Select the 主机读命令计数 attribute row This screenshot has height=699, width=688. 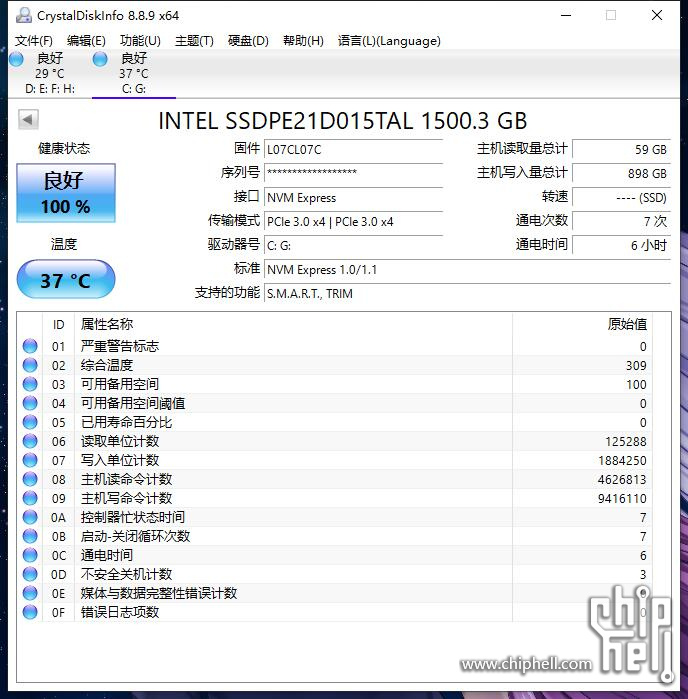coord(334,479)
